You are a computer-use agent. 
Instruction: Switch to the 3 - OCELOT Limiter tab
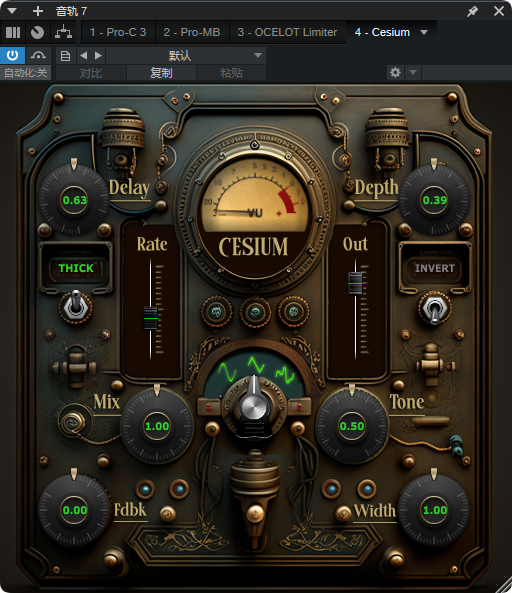(x=287, y=33)
